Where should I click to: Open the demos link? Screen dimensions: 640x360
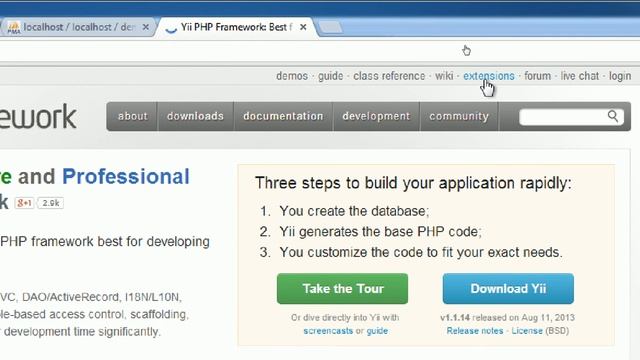click(x=292, y=76)
